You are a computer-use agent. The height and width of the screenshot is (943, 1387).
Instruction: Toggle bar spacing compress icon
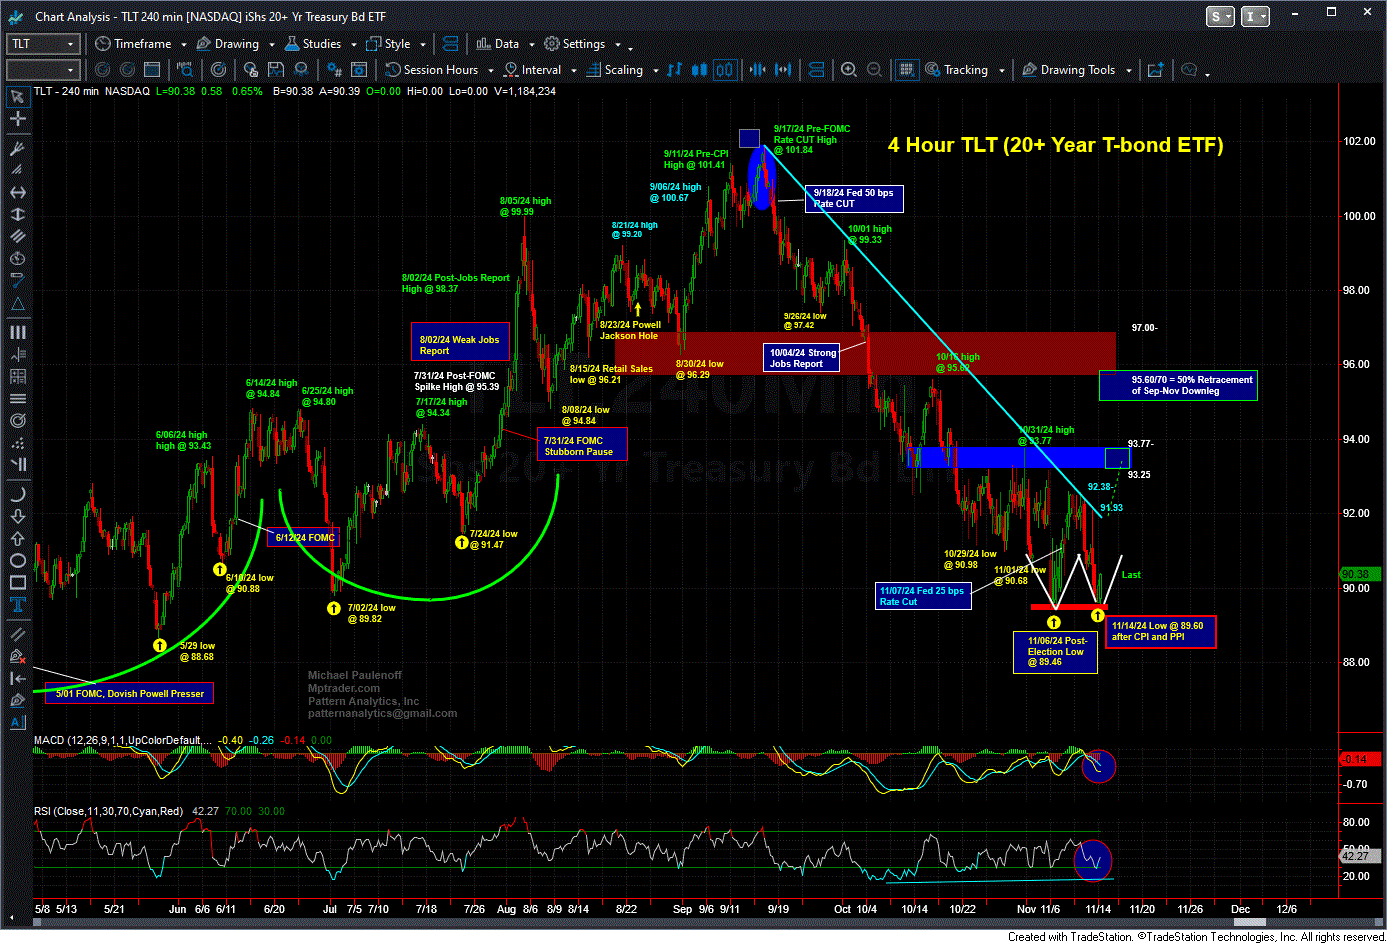(x=757, y=69)
